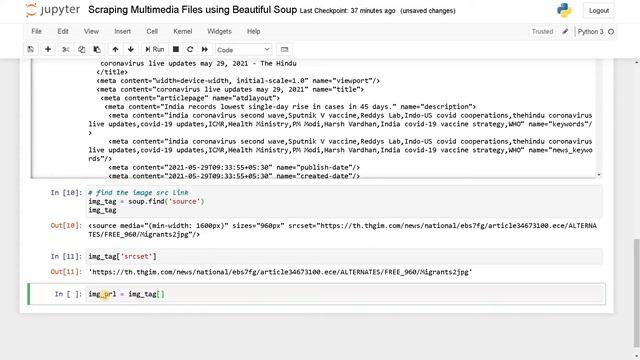
Task: Click the img_tag['srcset'] code cell
Action: 344,256
